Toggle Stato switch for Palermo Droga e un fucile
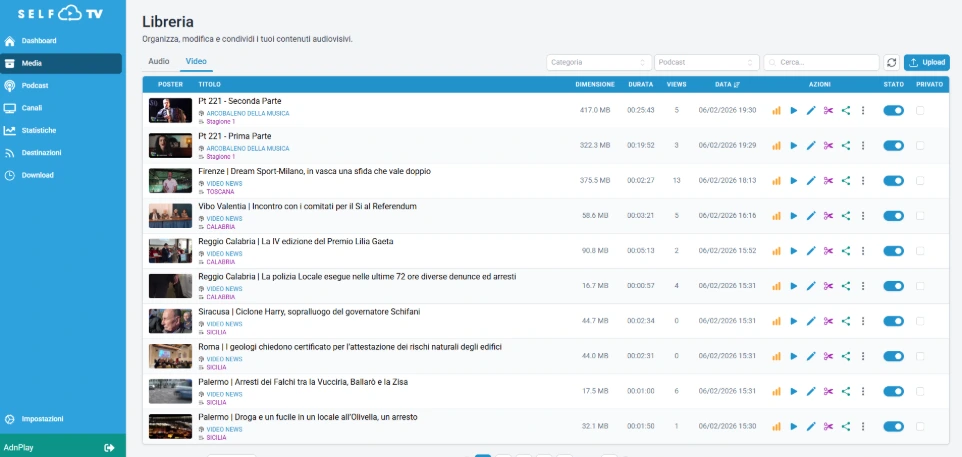This screenshot has height=457, width=962. point(893,425)
